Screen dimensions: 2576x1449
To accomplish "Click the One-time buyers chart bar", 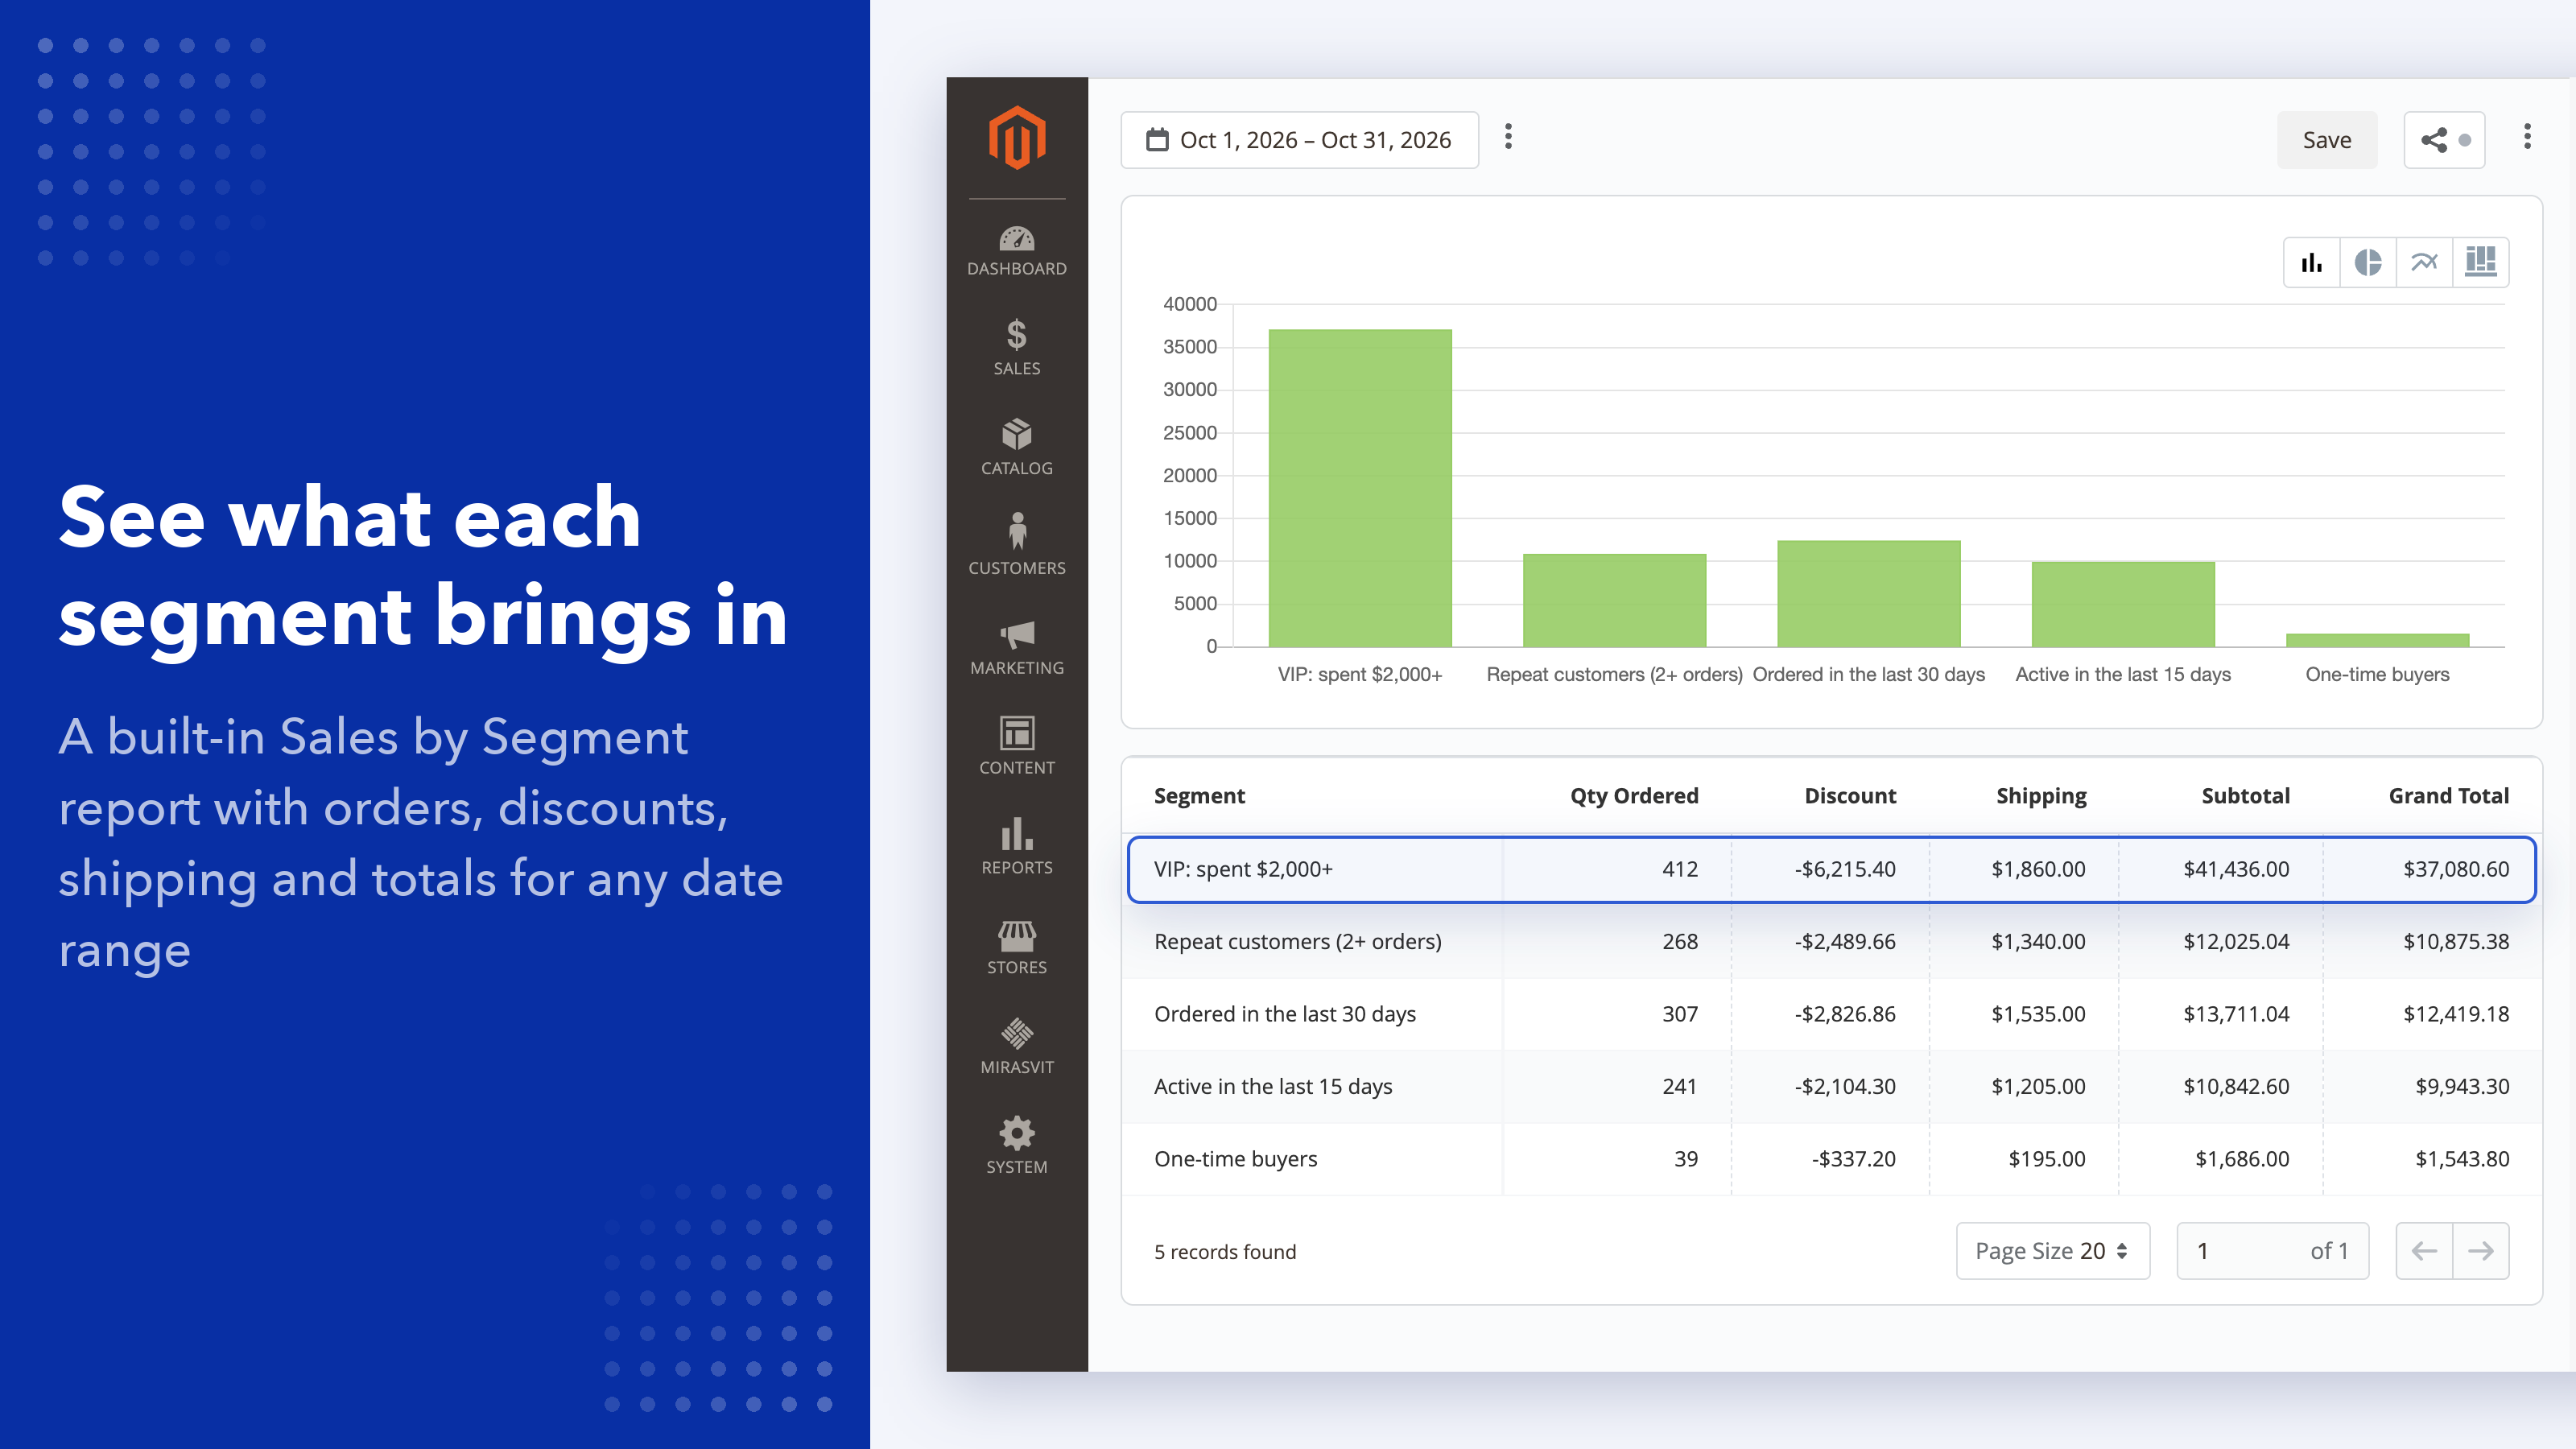I will [2377, 640].
